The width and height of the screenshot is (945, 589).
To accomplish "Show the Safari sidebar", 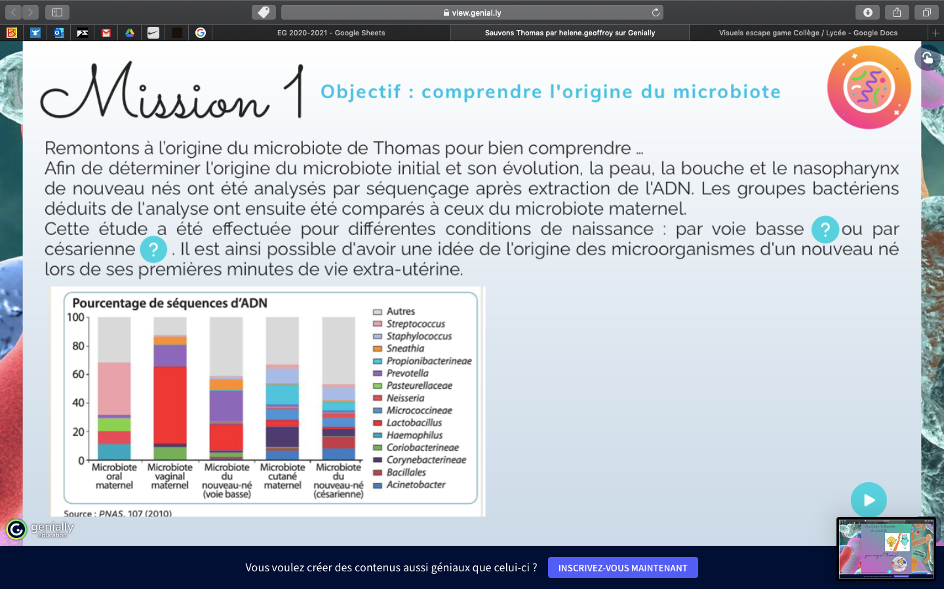I will [x=57, y=12].
